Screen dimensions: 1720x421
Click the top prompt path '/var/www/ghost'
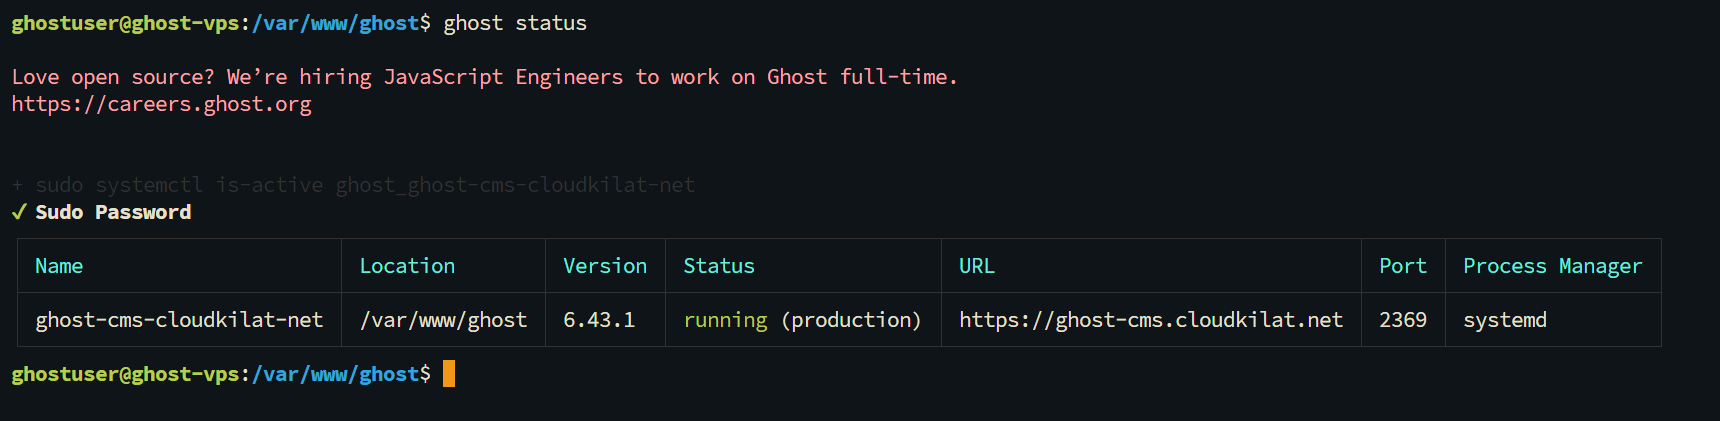pos(335,23)
